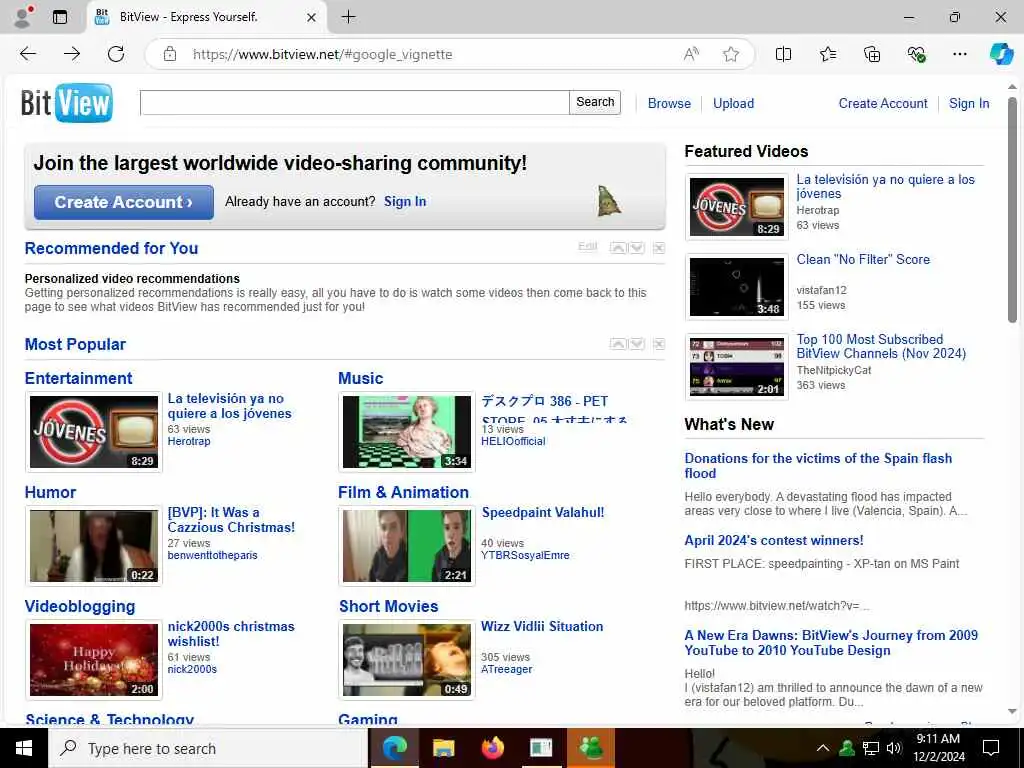This screenshot has height=768, width=1024.
Task: Add this page to favorites with the star
Action: pyautogui.click(x=731, y=54)
